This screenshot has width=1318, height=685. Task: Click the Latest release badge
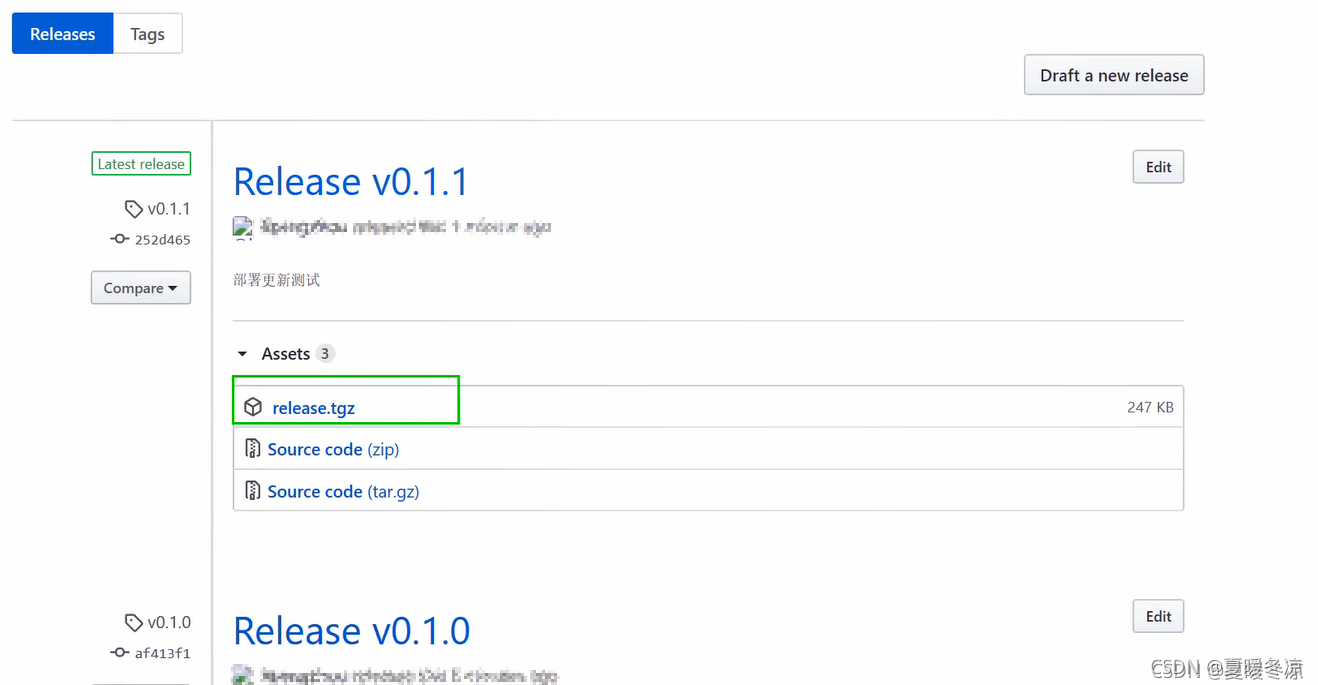click(x=141, y=164)
